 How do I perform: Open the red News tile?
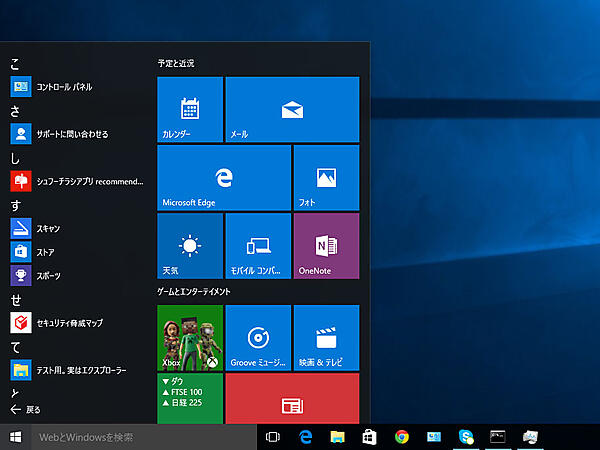(x=292, y=398)
